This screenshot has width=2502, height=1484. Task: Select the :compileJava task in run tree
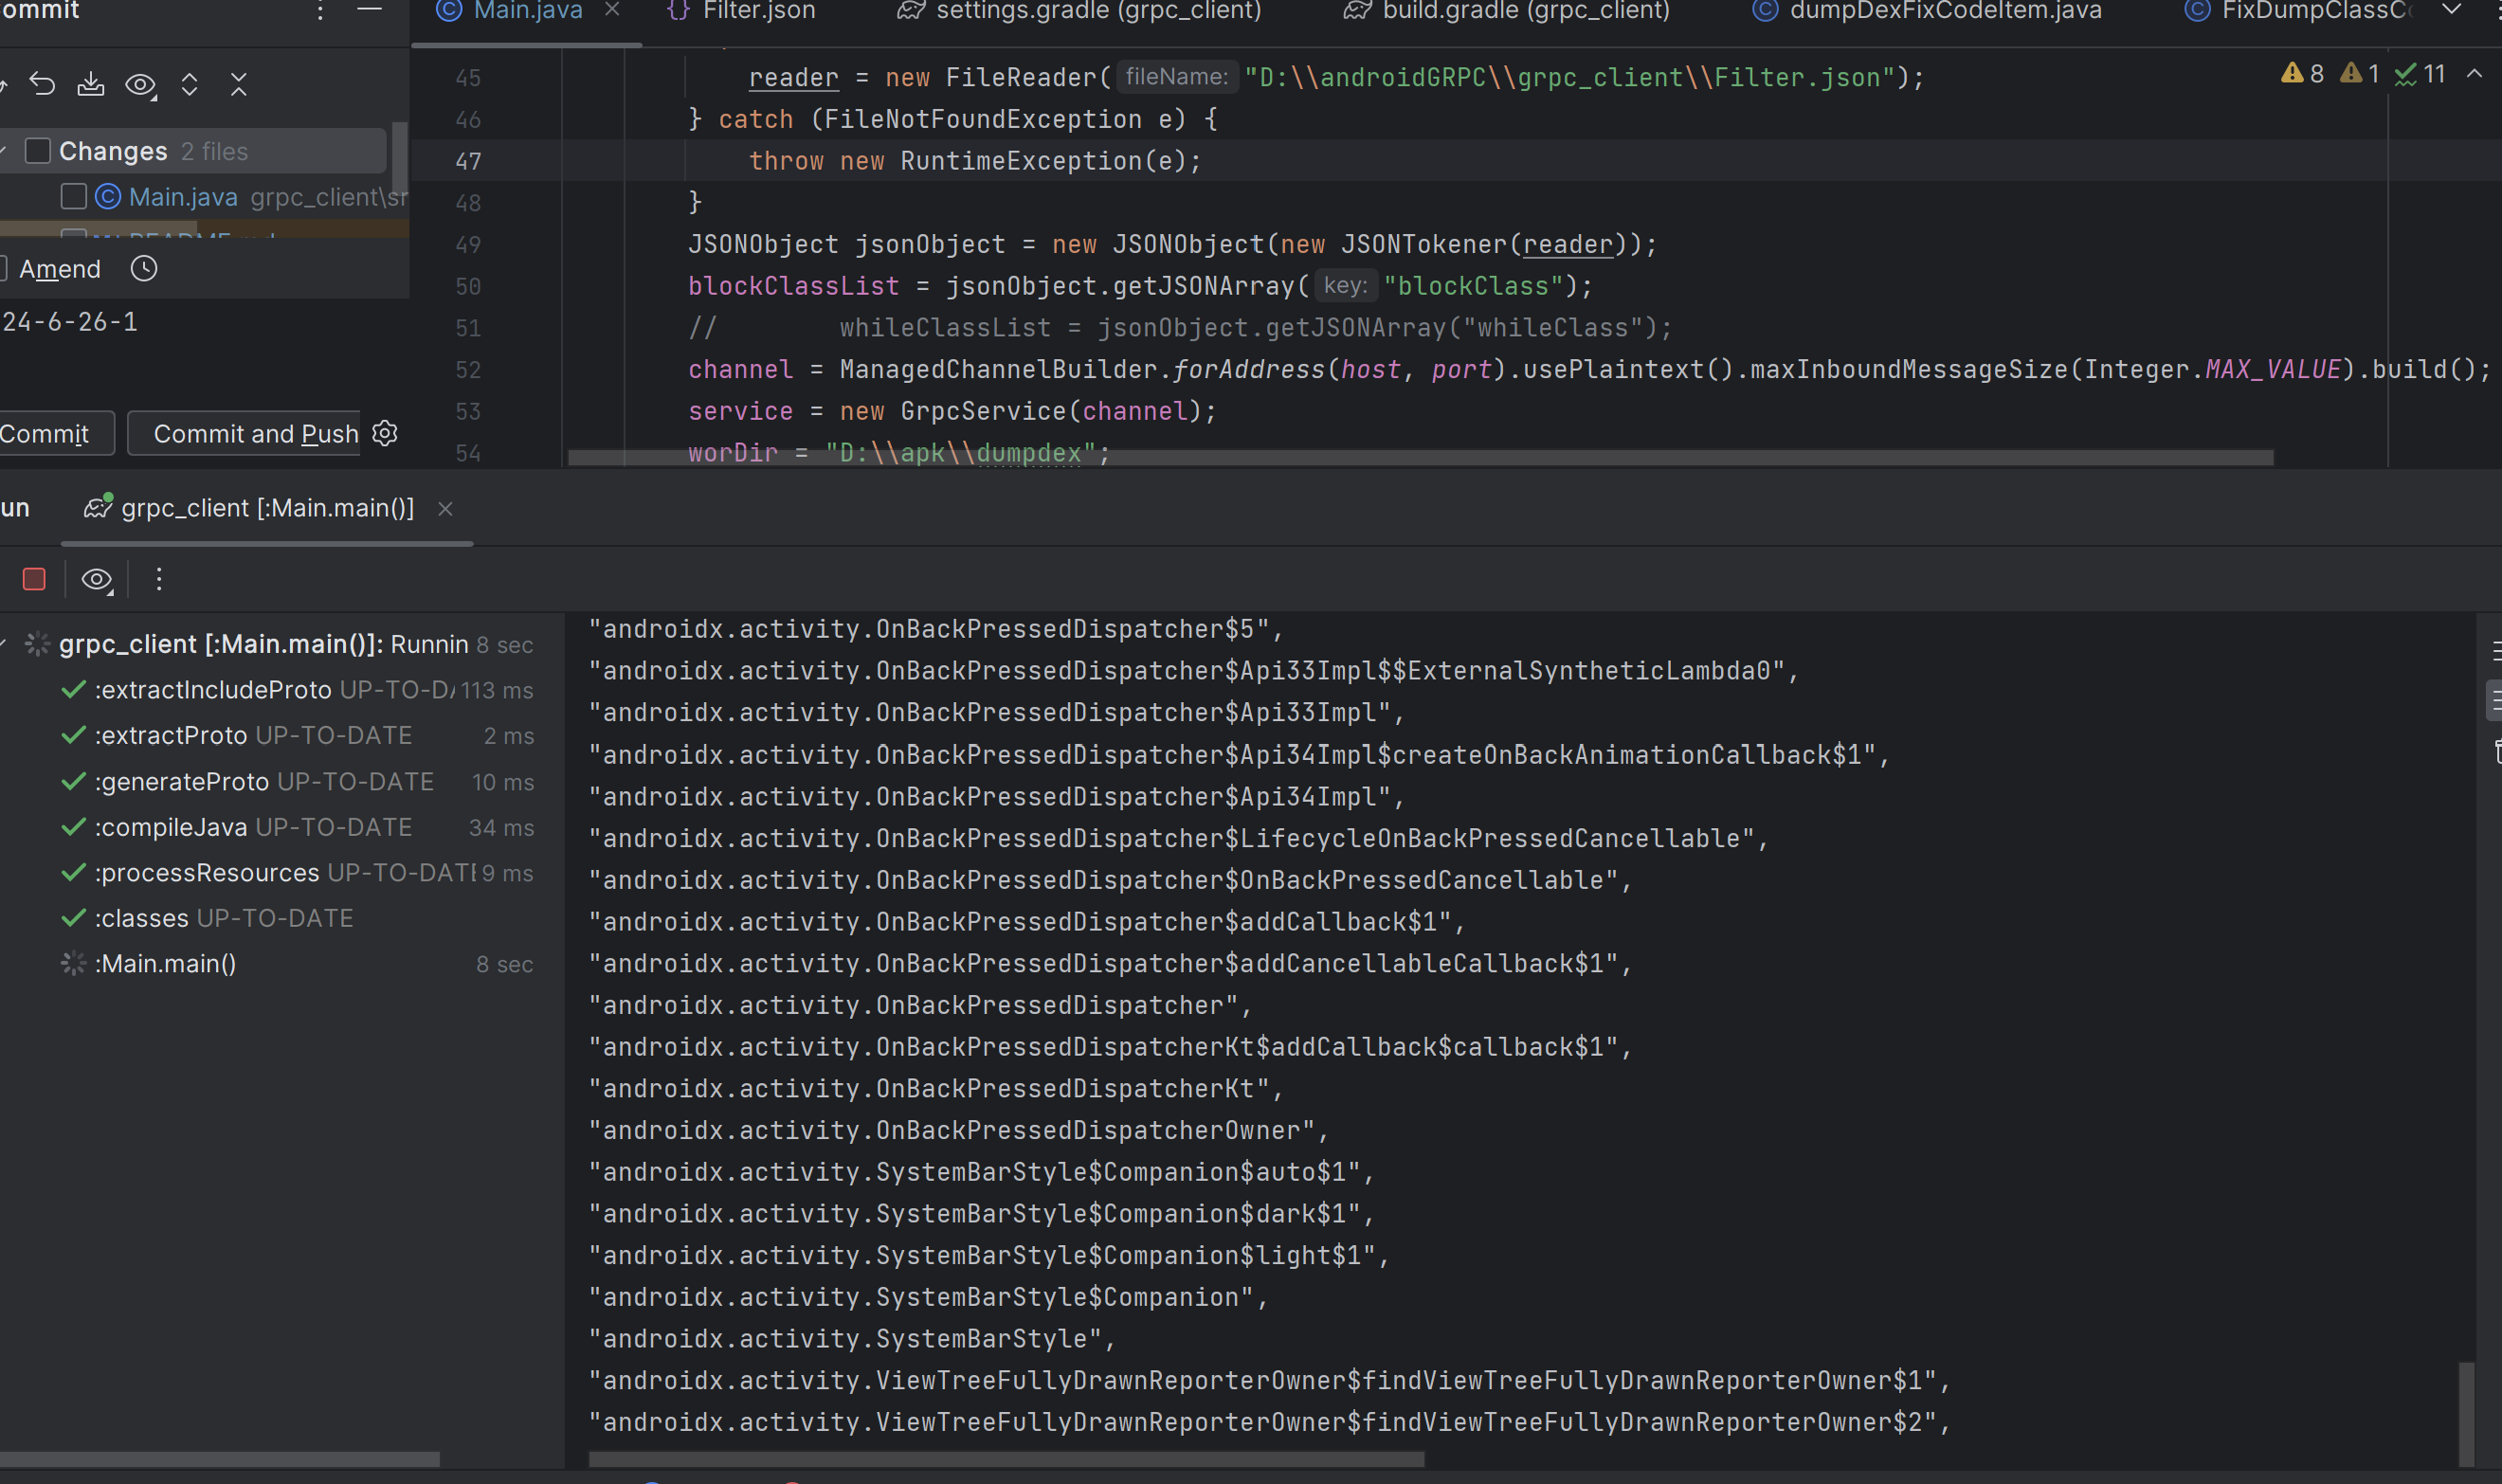point(170,827)
